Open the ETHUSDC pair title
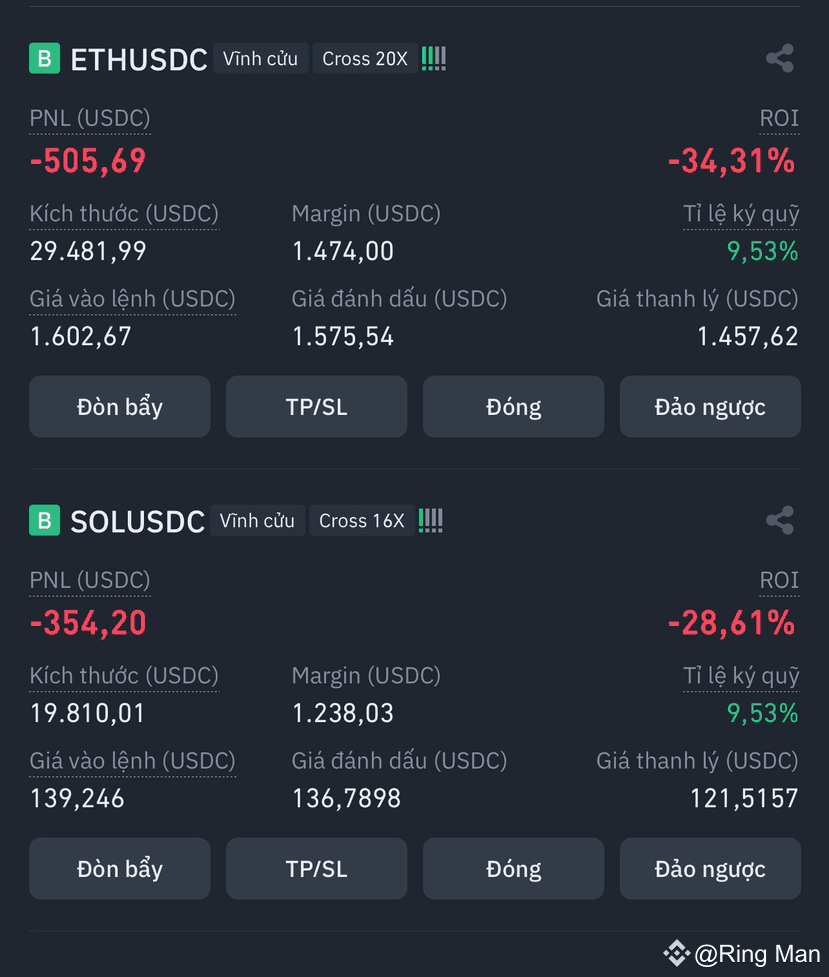 (138, 60)
